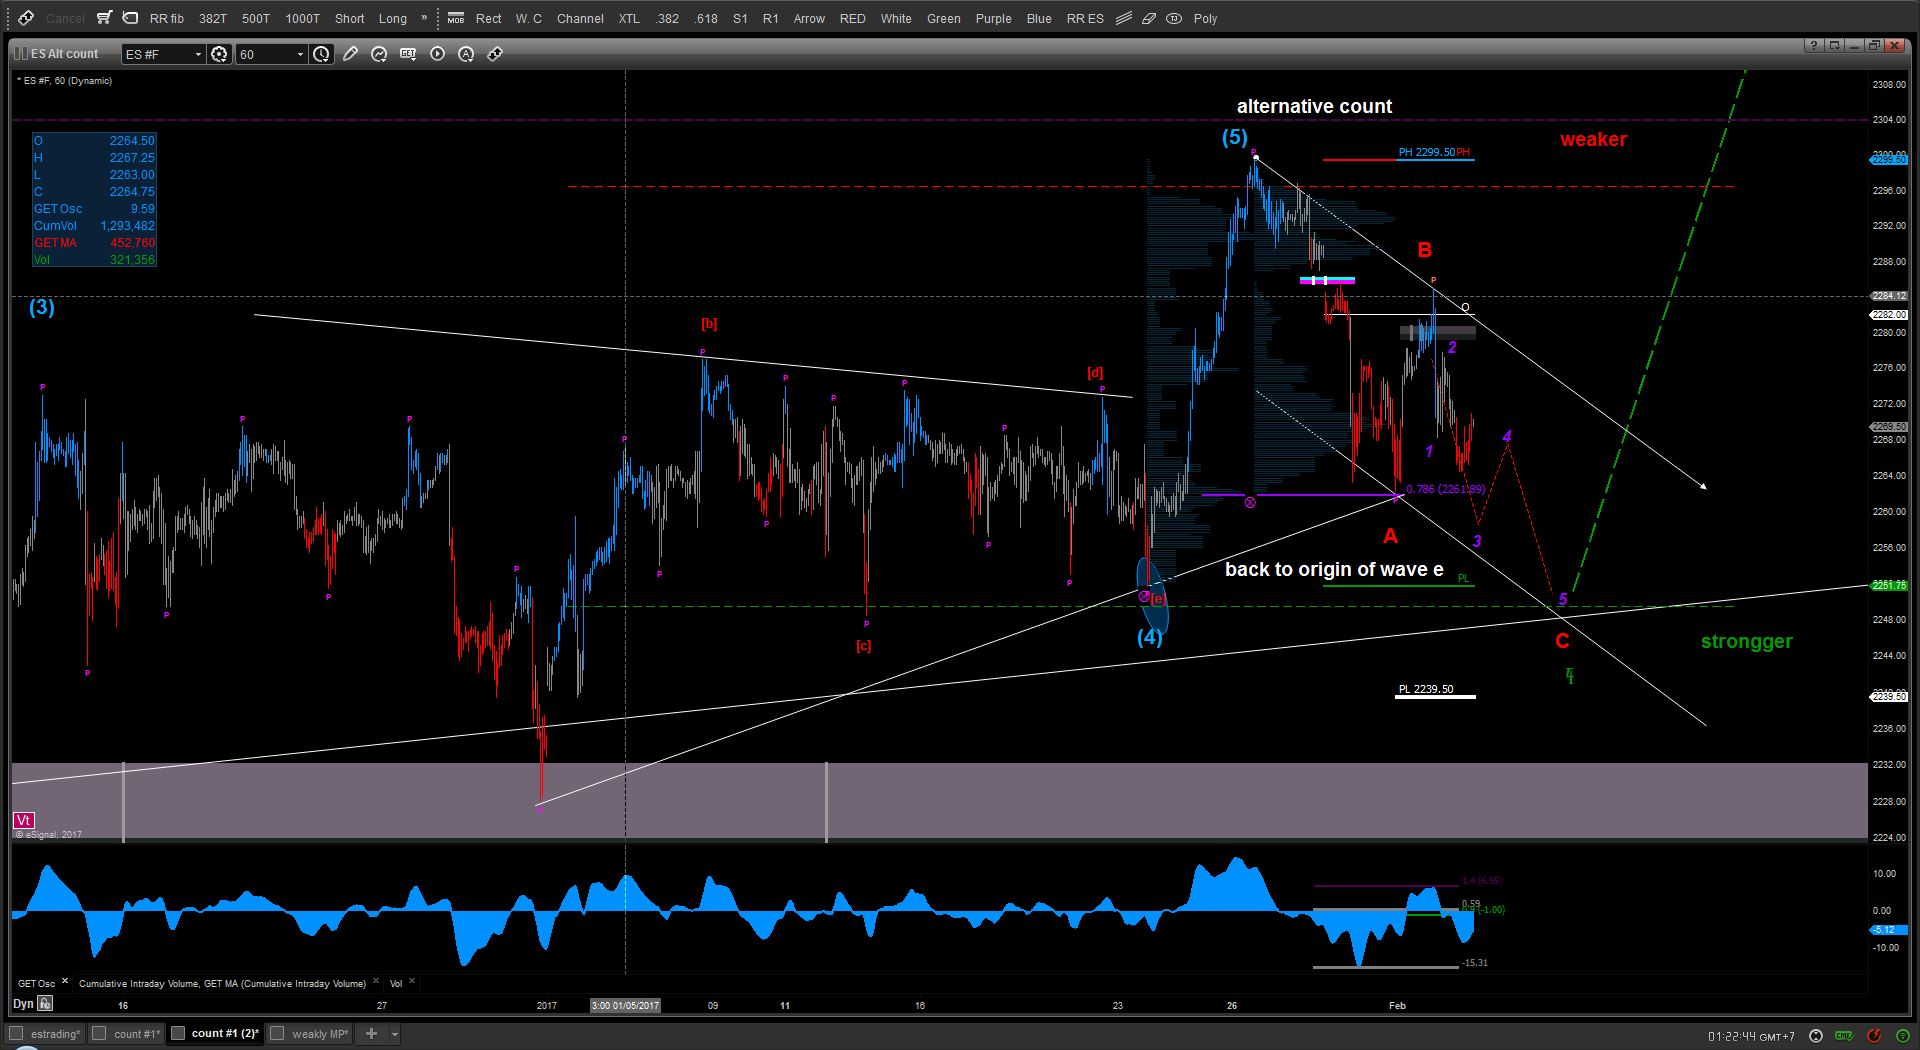Select the eraser tool next to RR ES

tap(1150, 18)
